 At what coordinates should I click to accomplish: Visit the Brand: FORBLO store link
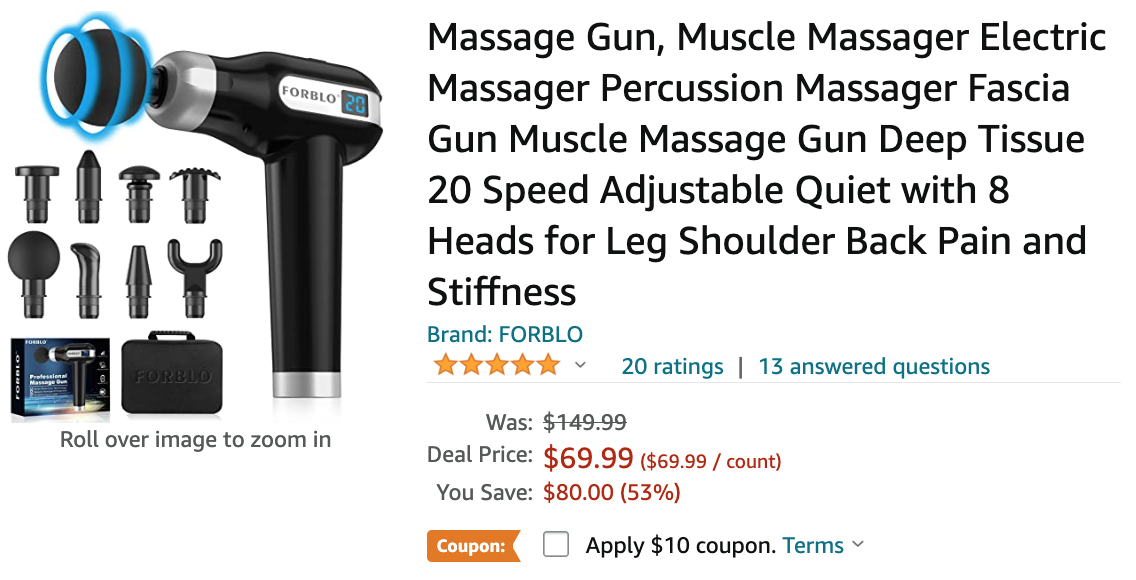pos(505,334)
